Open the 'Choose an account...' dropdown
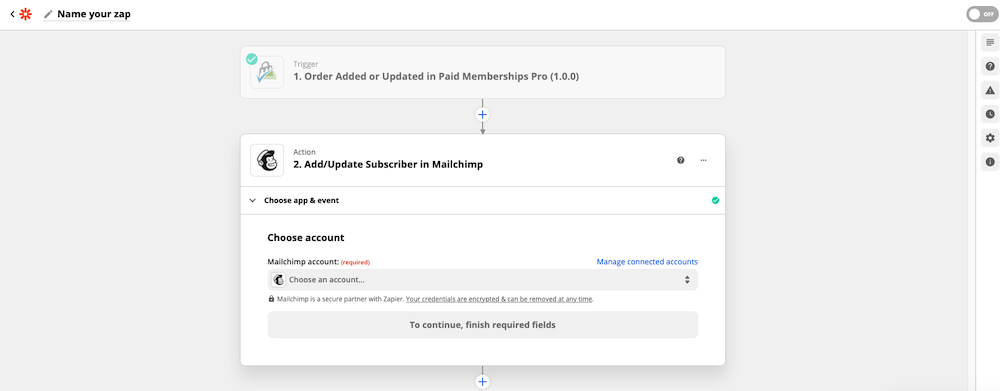This screenshot has width=1000, height=391. [x=483, y=280]
